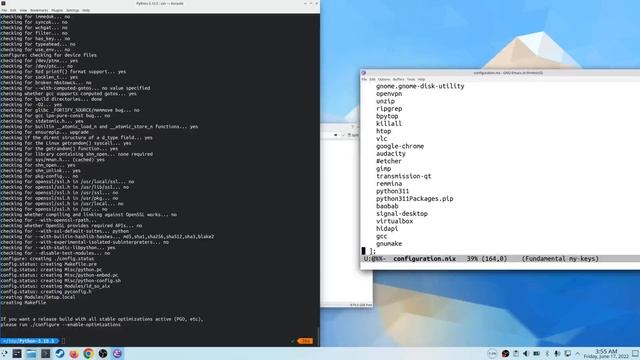640x360 pixels.
Task: Open the OBS Studio taskbar icon
Action: [x=103, y=353]
